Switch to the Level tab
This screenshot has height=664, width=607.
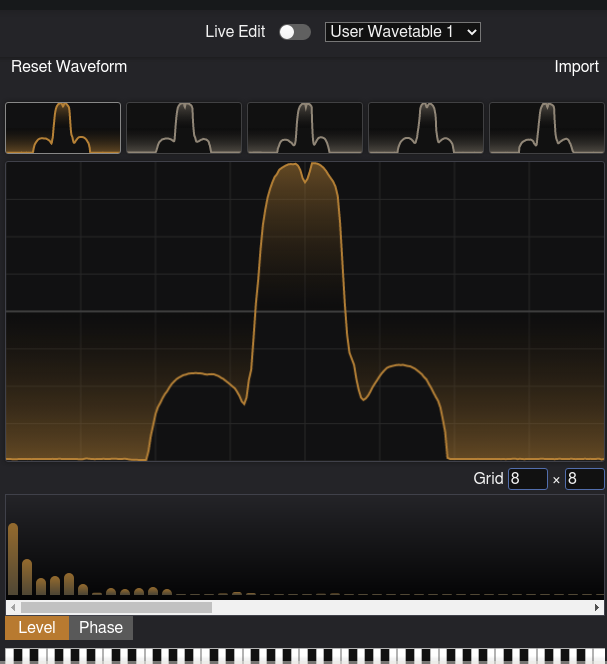coord(37,628)
